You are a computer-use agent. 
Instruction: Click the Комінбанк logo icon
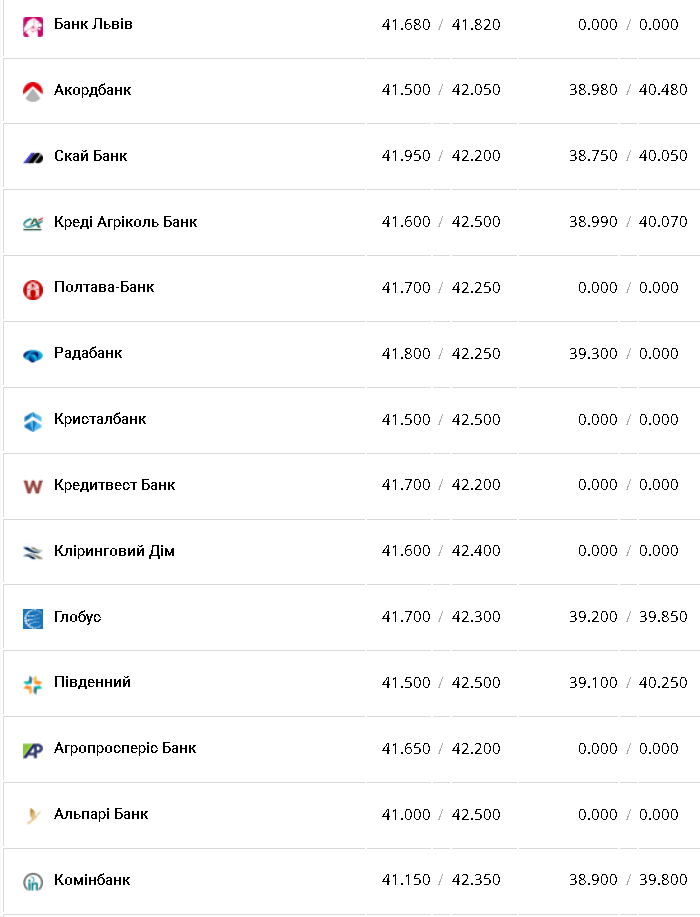(33, 882)
